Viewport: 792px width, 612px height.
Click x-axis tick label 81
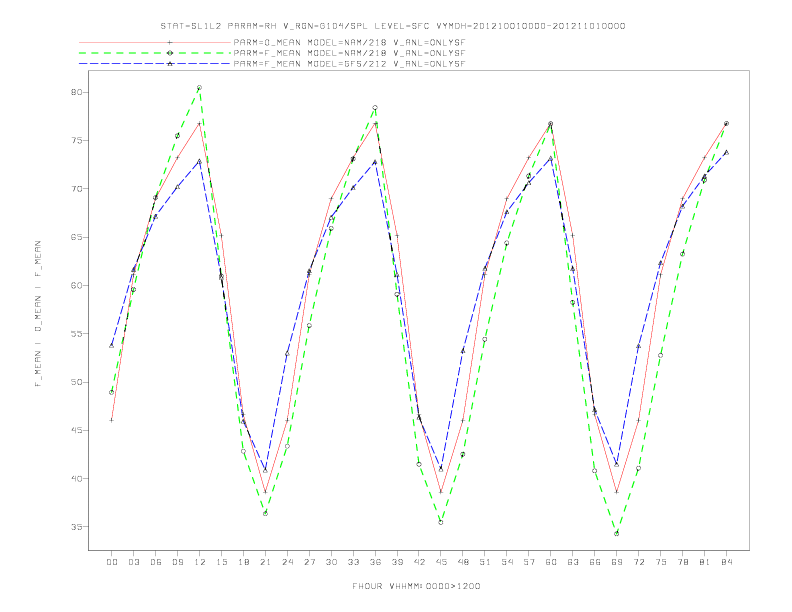click(x=705, y=562)
